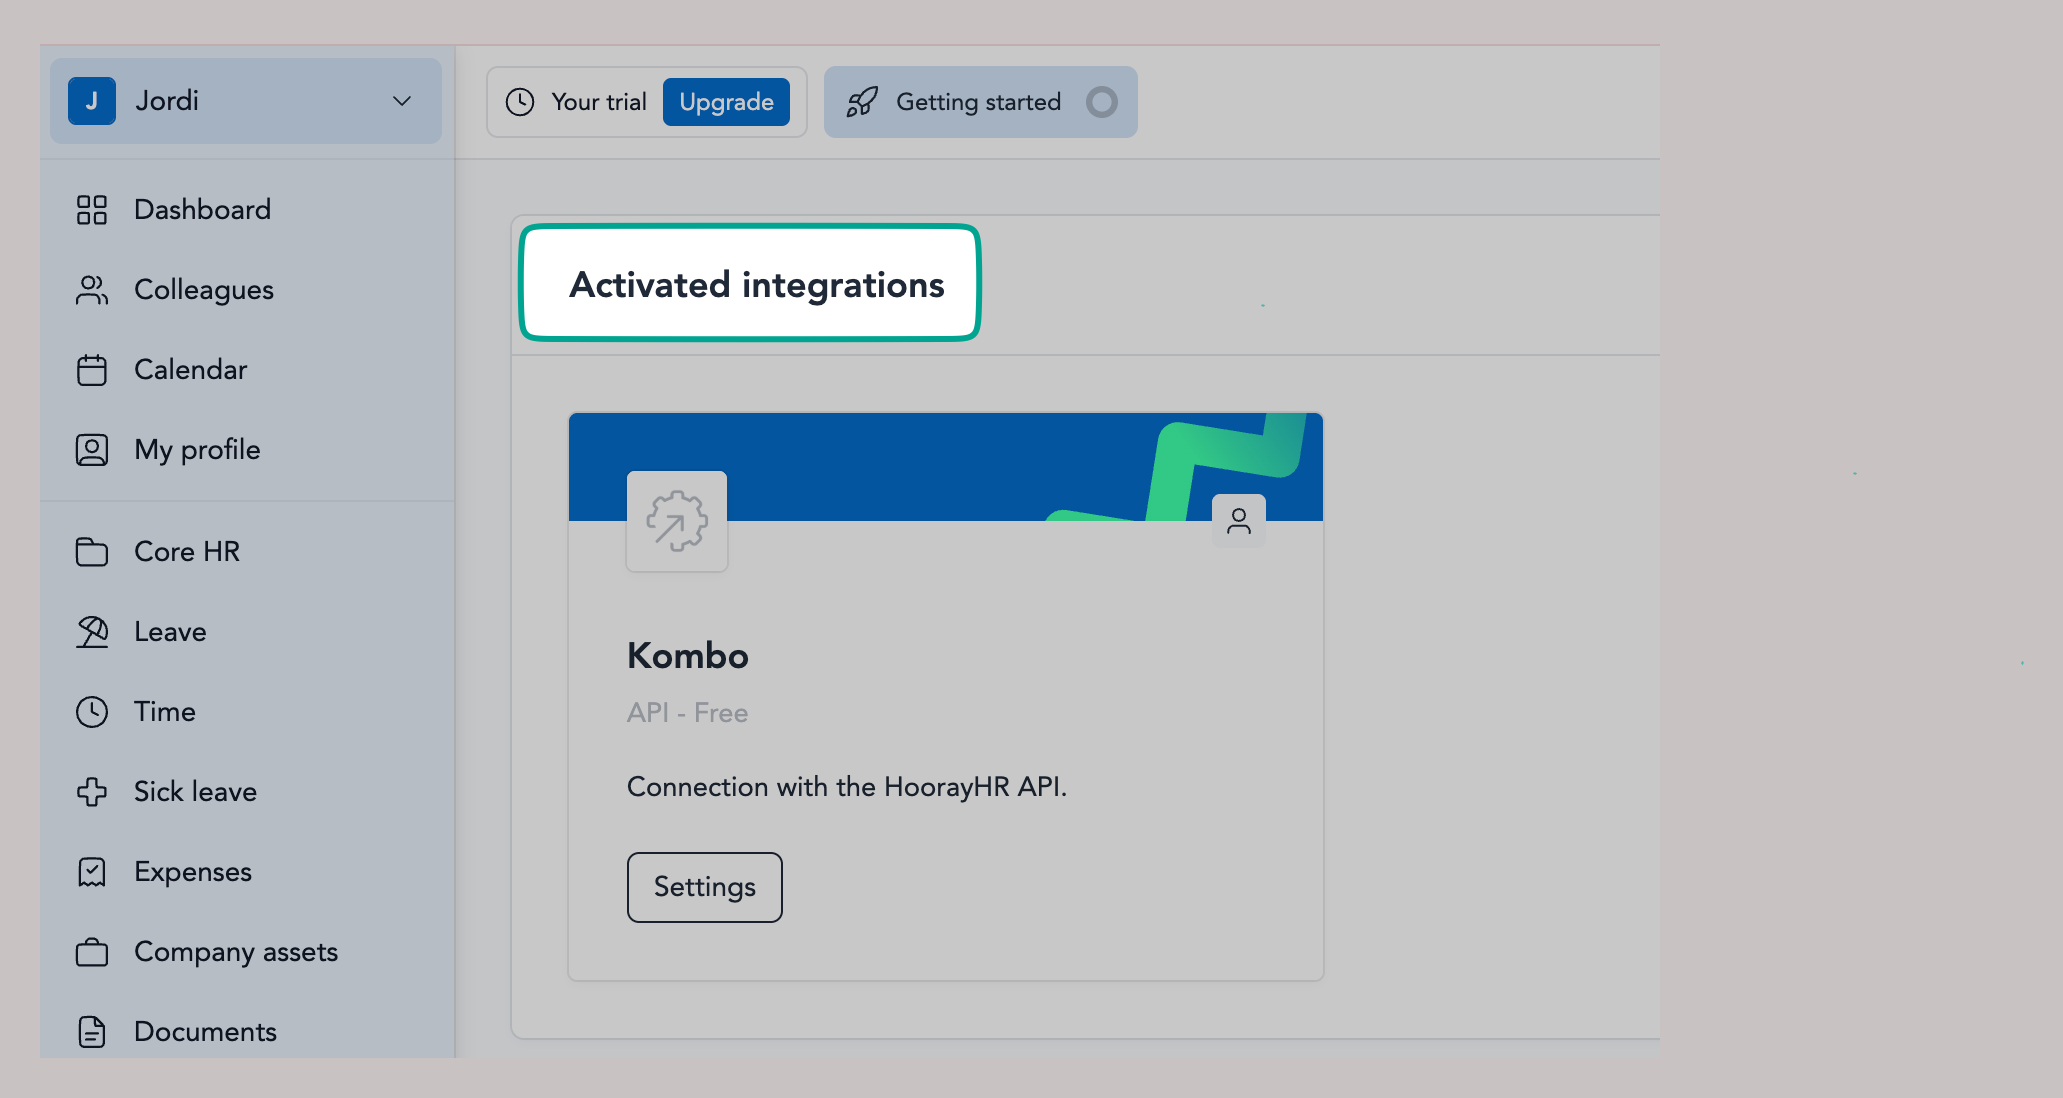Click the Your trial clock icon
This screenshot has width=2063, height=1098.
coord(520,102)
